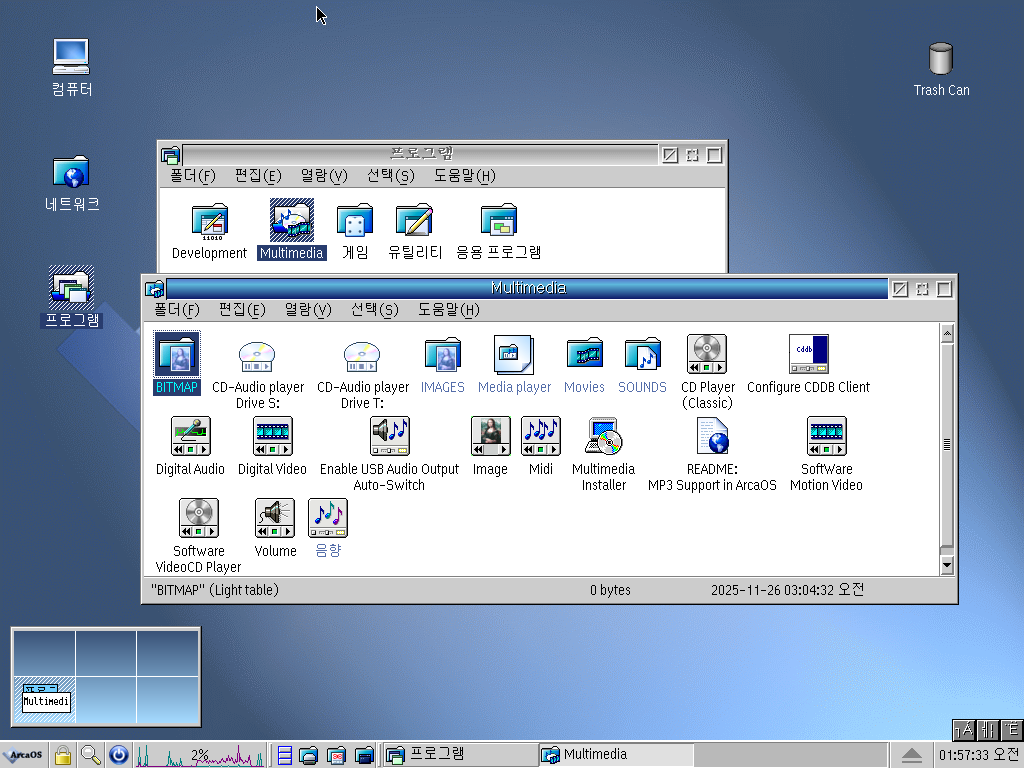The height and width of the screenshot is (768, 1024).
Task: Open 도움말(H) menu in Multimedia window
Action: click(448, 310)
